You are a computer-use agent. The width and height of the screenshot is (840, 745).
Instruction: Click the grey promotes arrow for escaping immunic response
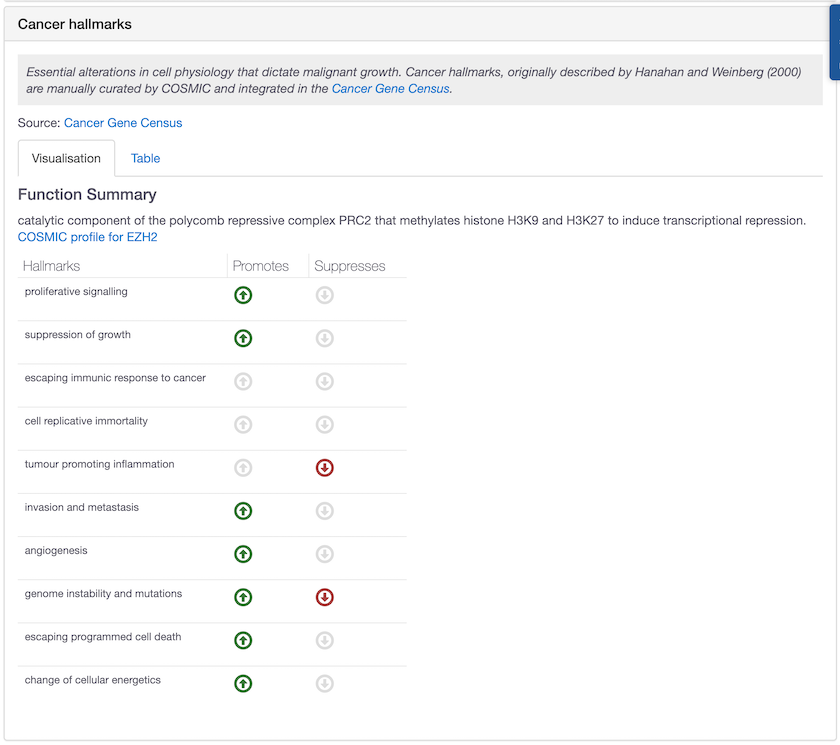point(243,381)
